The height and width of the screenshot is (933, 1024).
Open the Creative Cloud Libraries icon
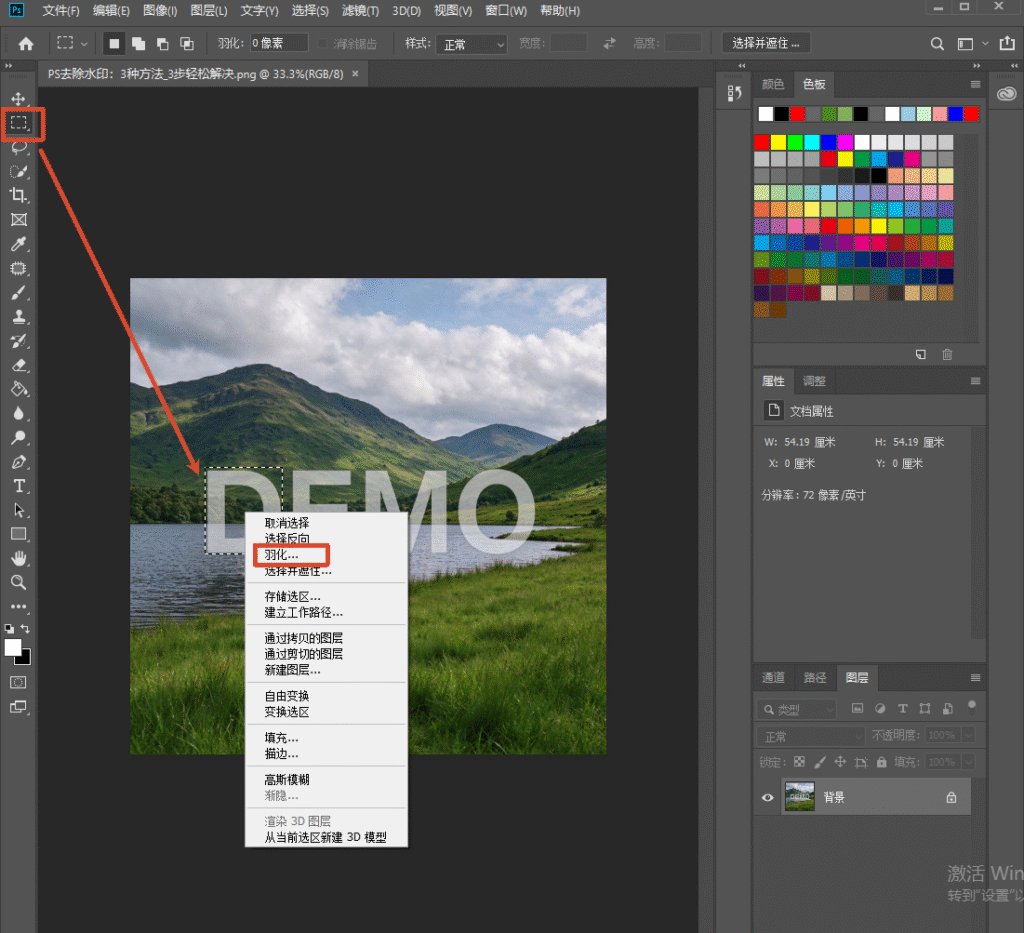[x=1006, y=93]
